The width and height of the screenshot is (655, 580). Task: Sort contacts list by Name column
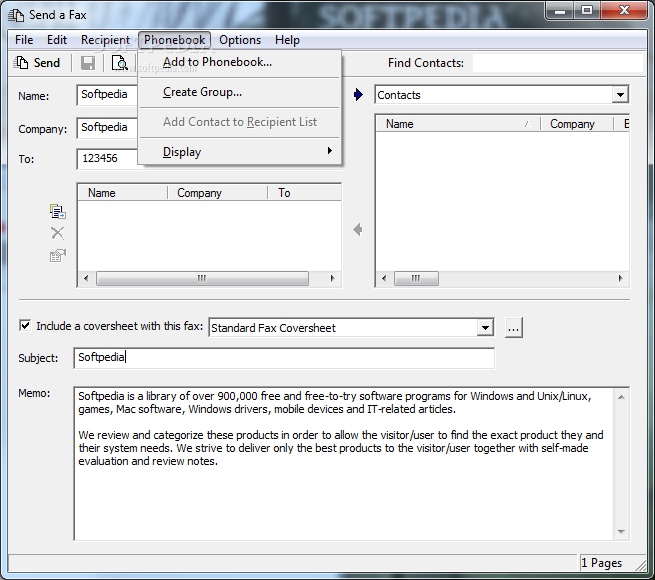458,124
